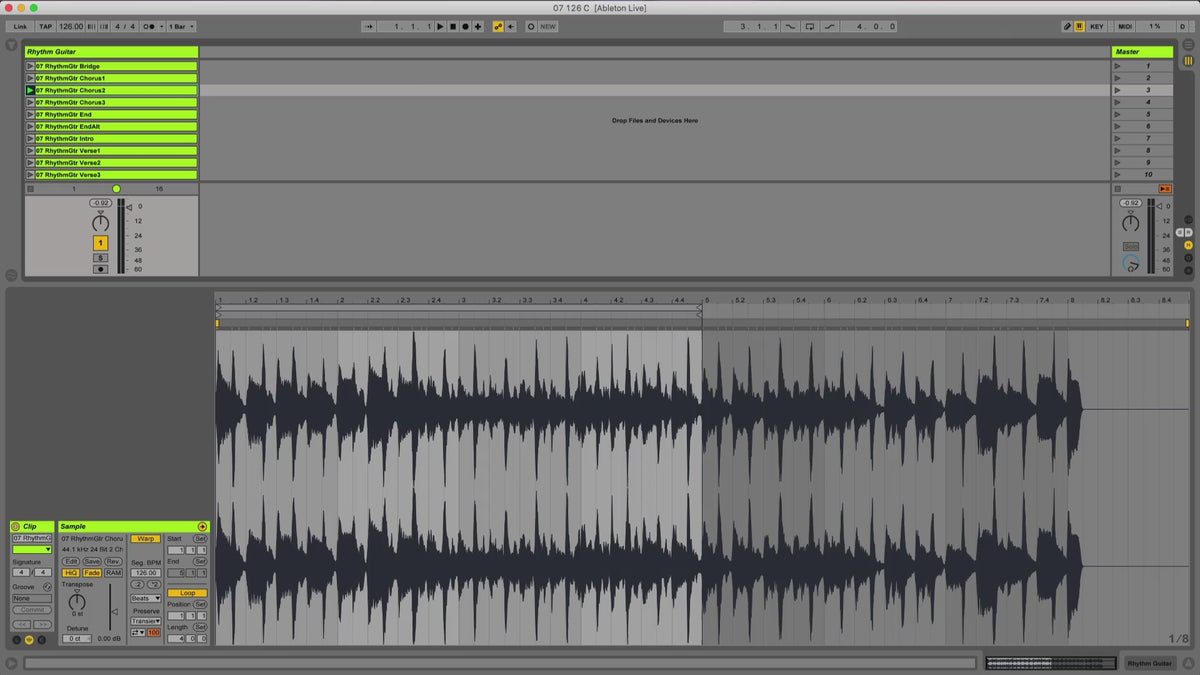
Task: Open the clip color chooser dropdown
Action: (x=32, y=549)
